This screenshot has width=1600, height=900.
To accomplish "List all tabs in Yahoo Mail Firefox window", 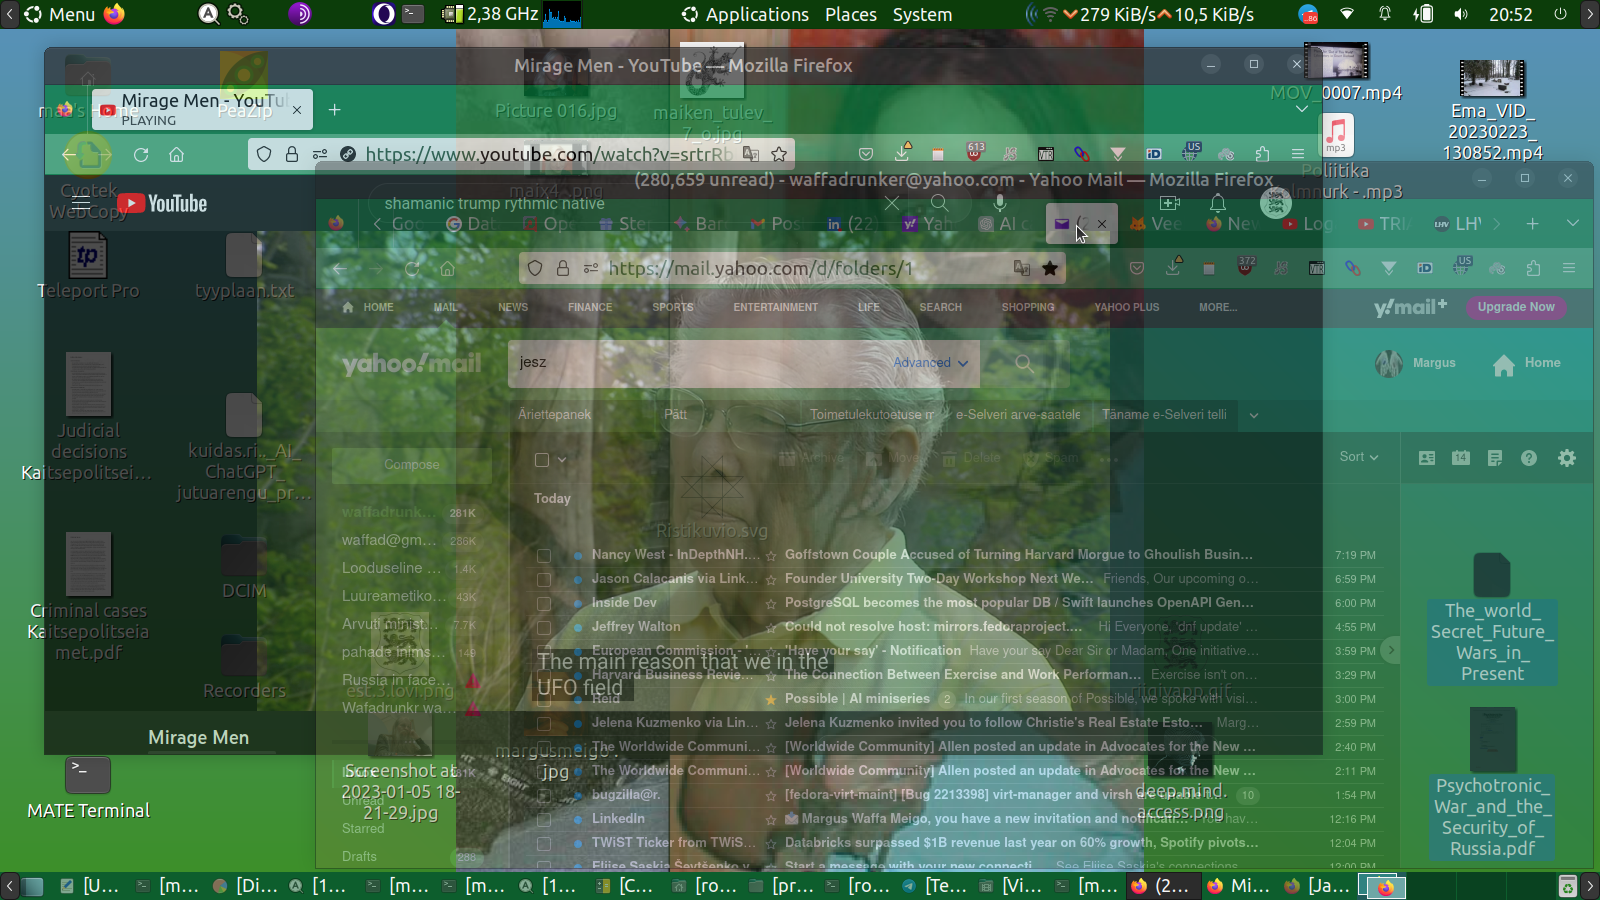I will pyautogui.click(x=1573, y=223).
